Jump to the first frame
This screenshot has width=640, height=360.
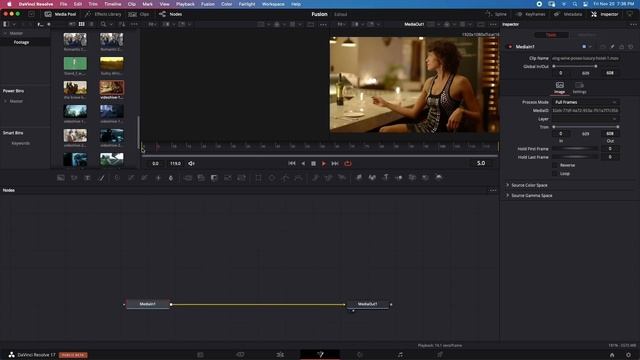(291, 163)
